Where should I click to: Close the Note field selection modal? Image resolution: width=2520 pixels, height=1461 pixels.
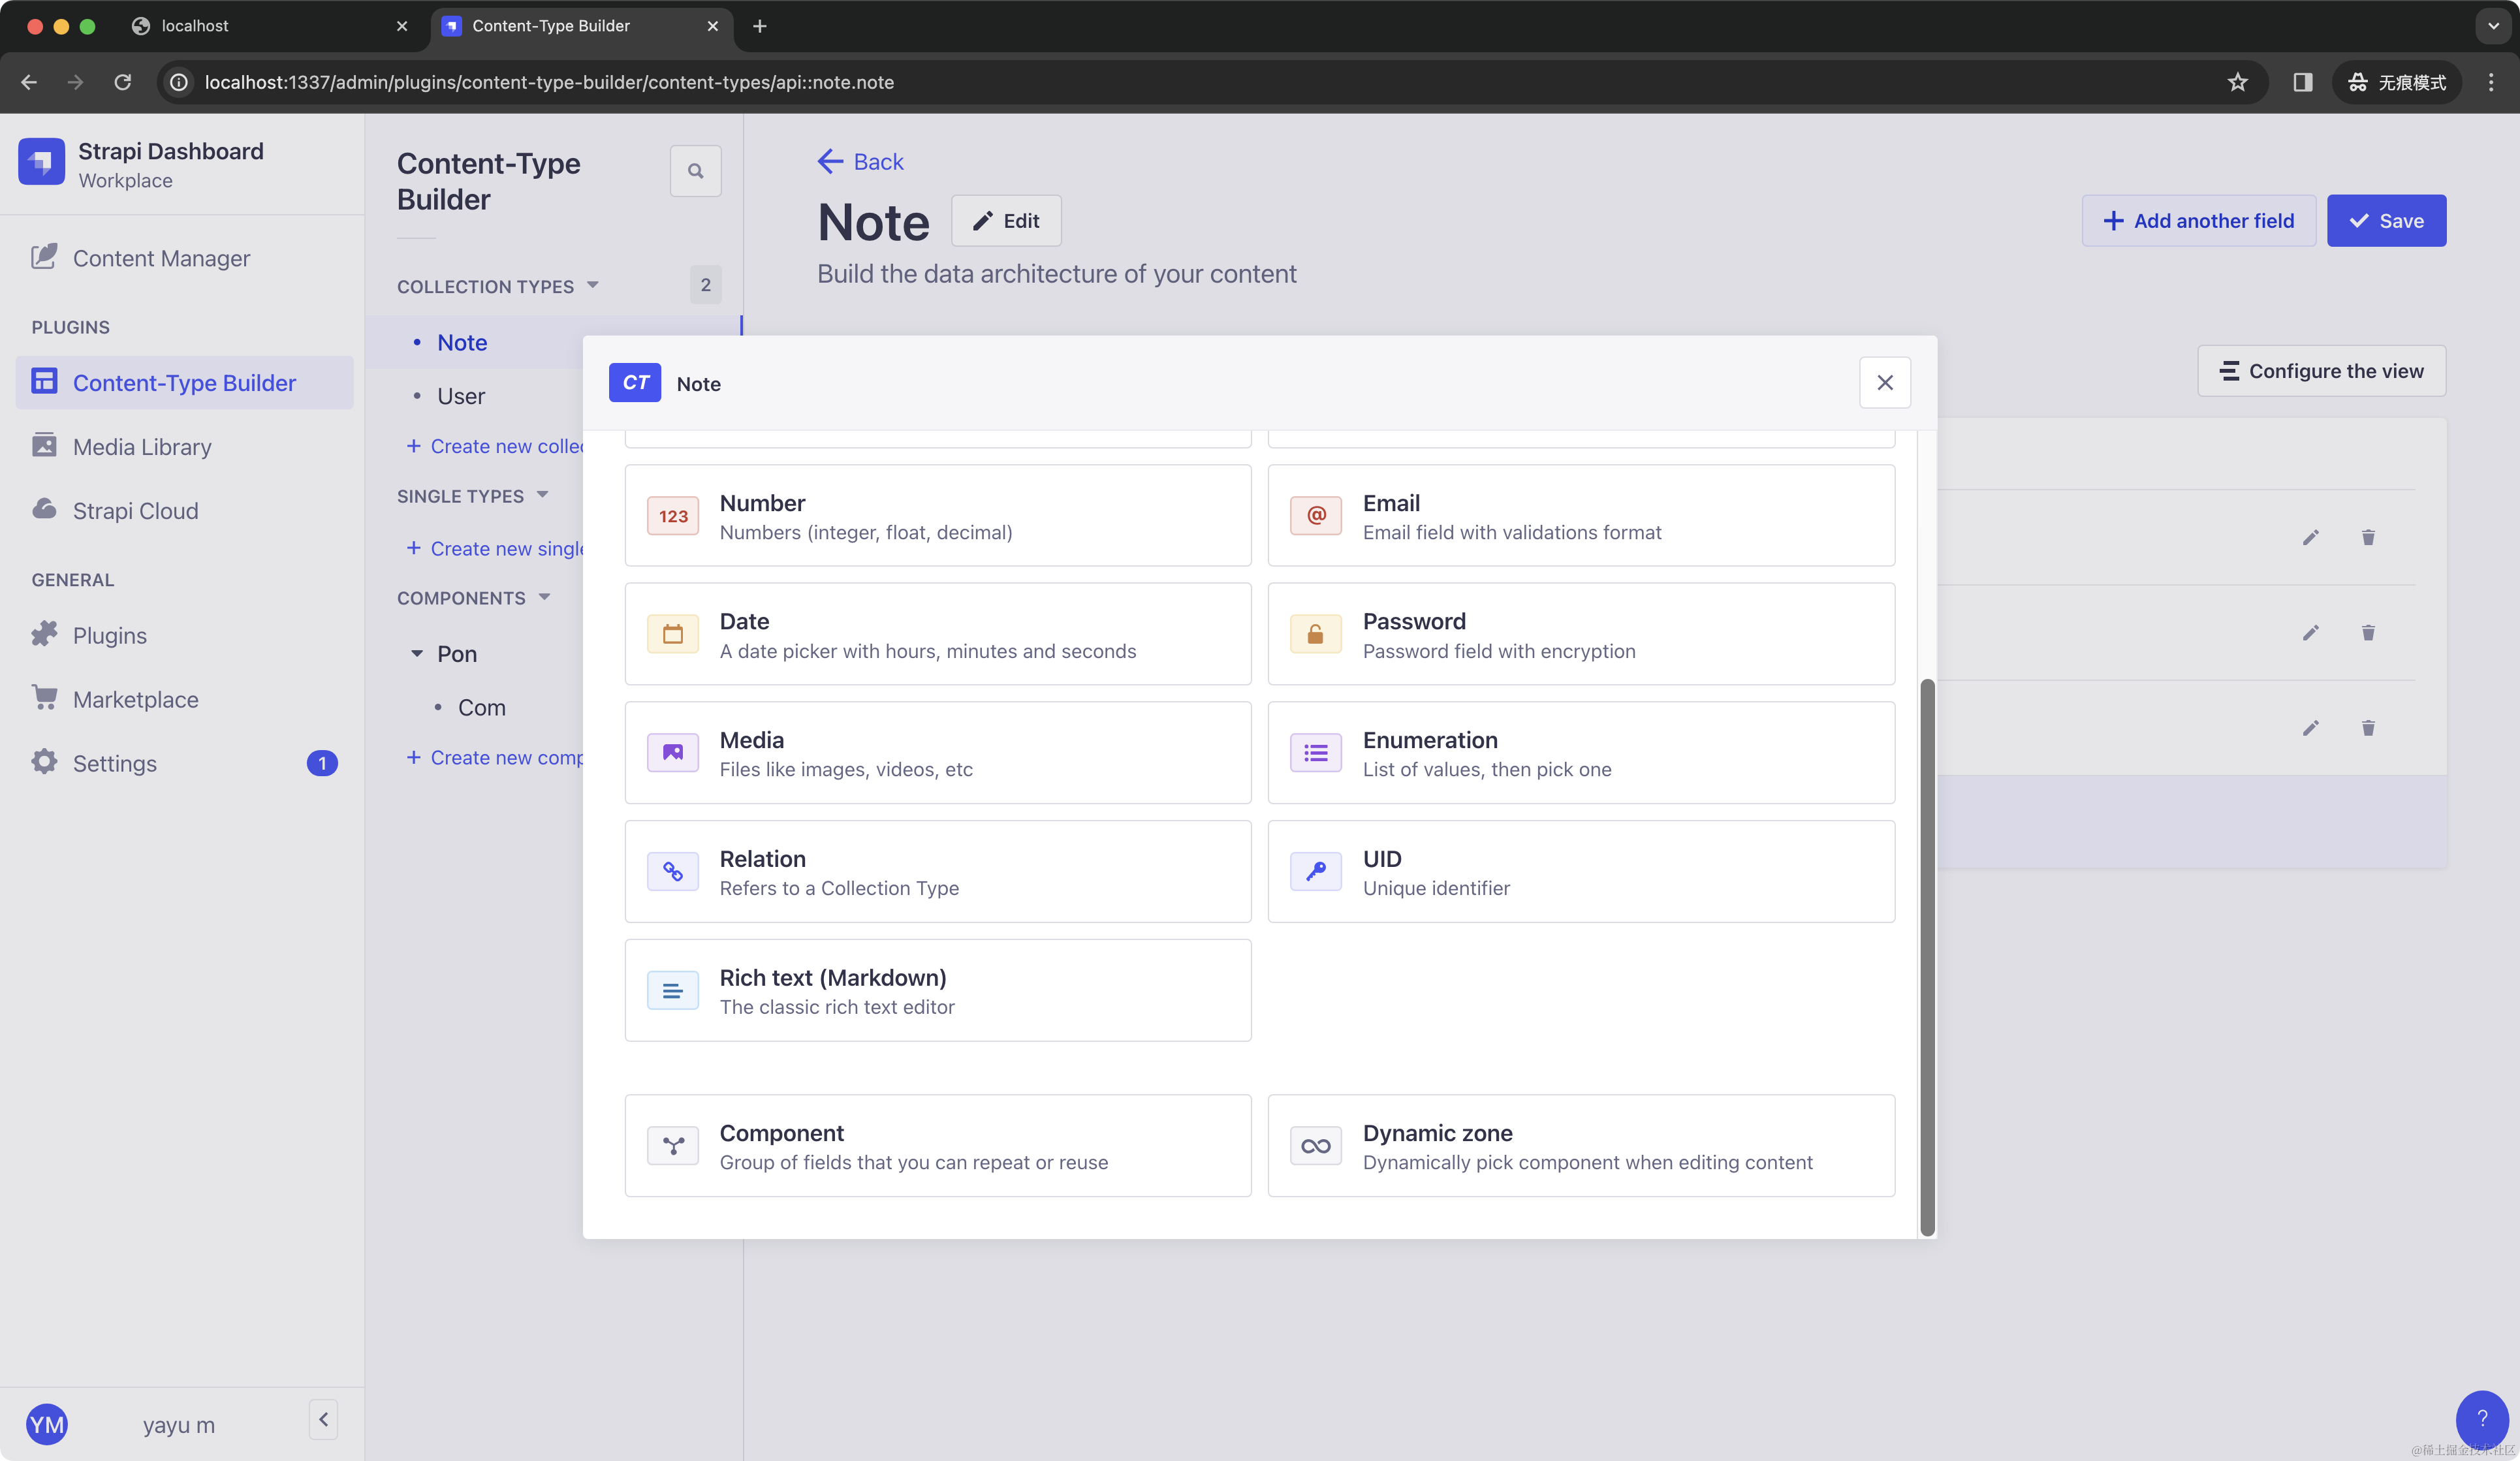coord(1884,383)
